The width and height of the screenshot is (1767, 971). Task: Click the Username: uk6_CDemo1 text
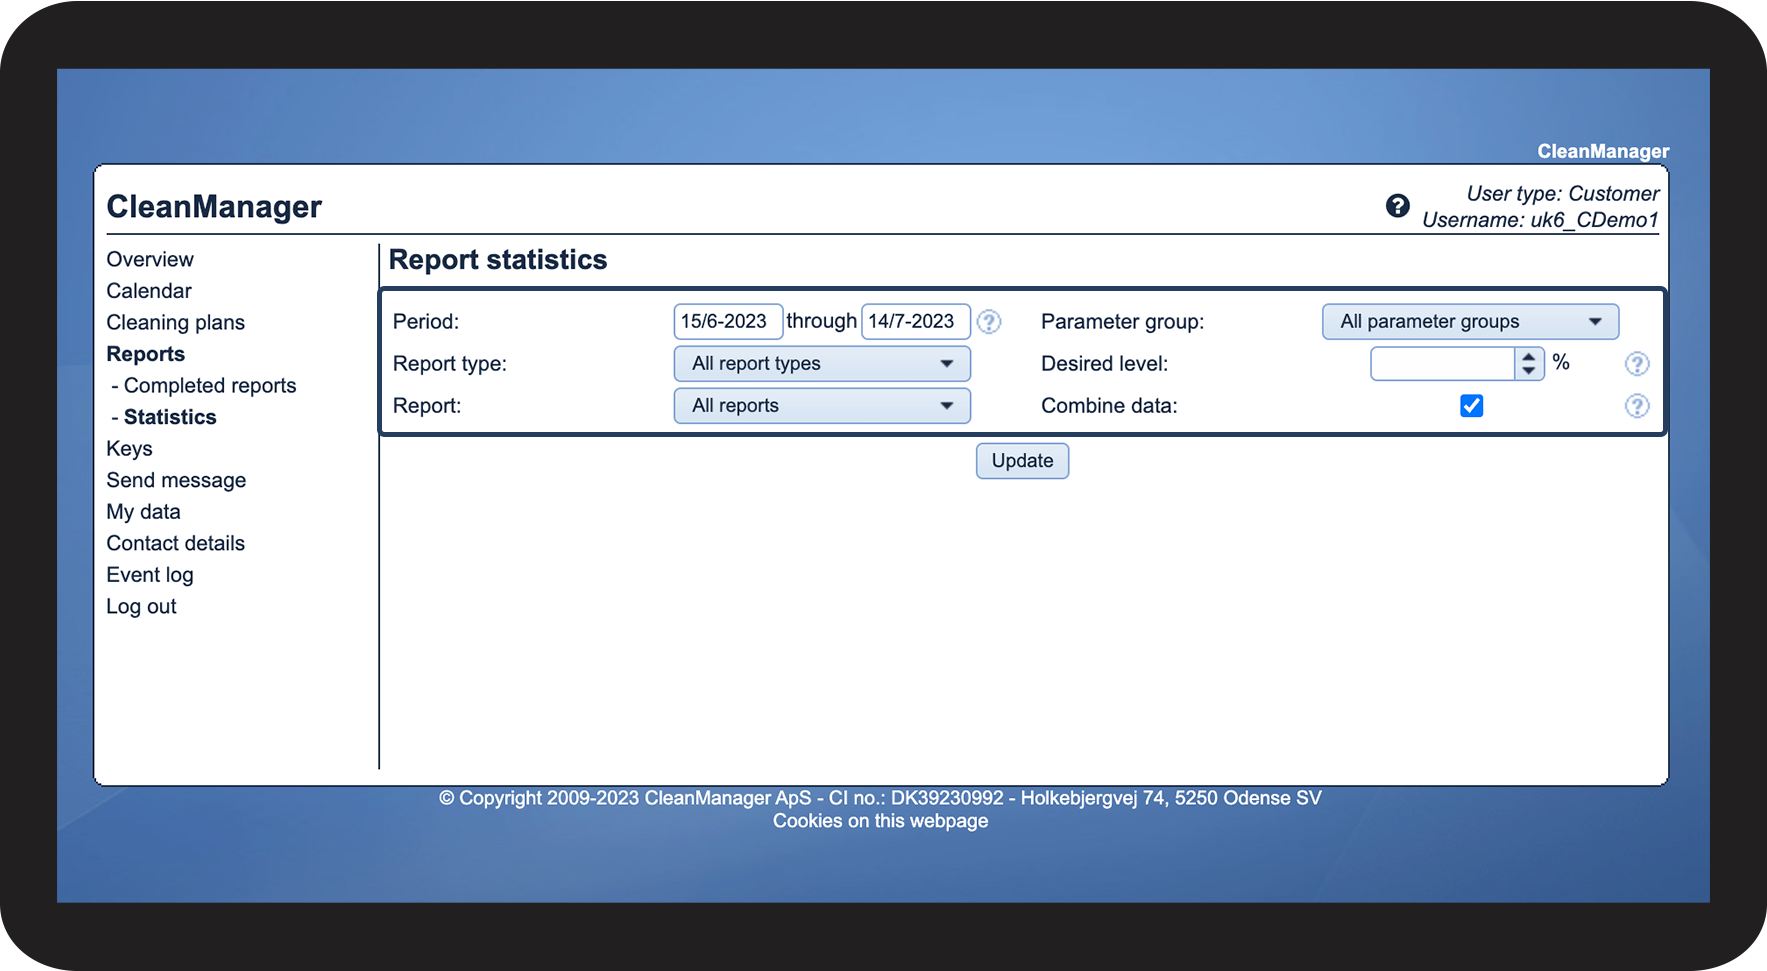click(1540, 220)
